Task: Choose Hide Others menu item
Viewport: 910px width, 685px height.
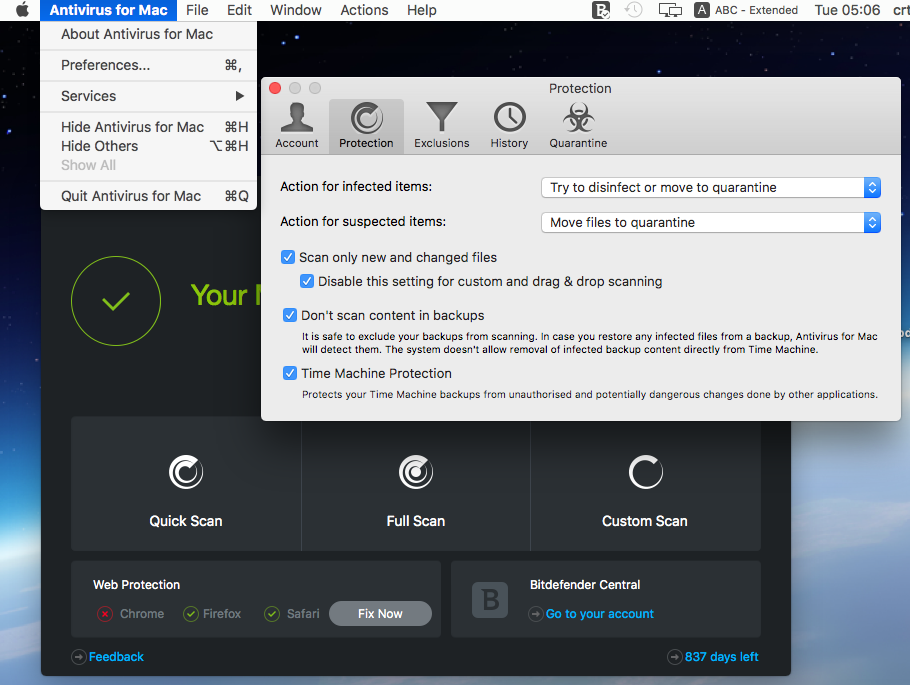Action: click(149, 146)
